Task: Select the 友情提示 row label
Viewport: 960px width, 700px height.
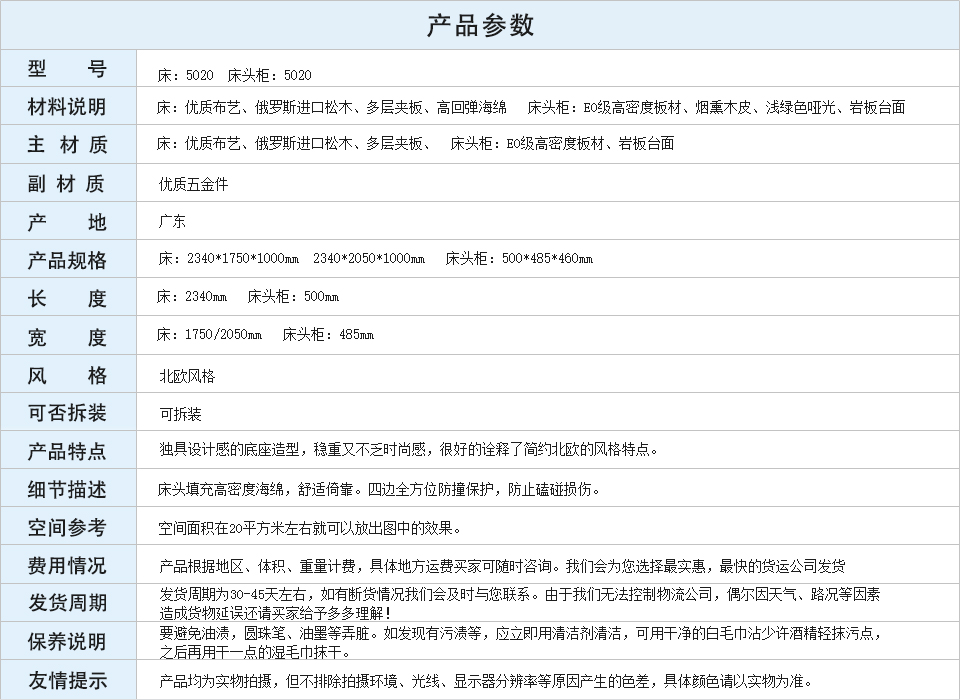Action: [67, 680]
